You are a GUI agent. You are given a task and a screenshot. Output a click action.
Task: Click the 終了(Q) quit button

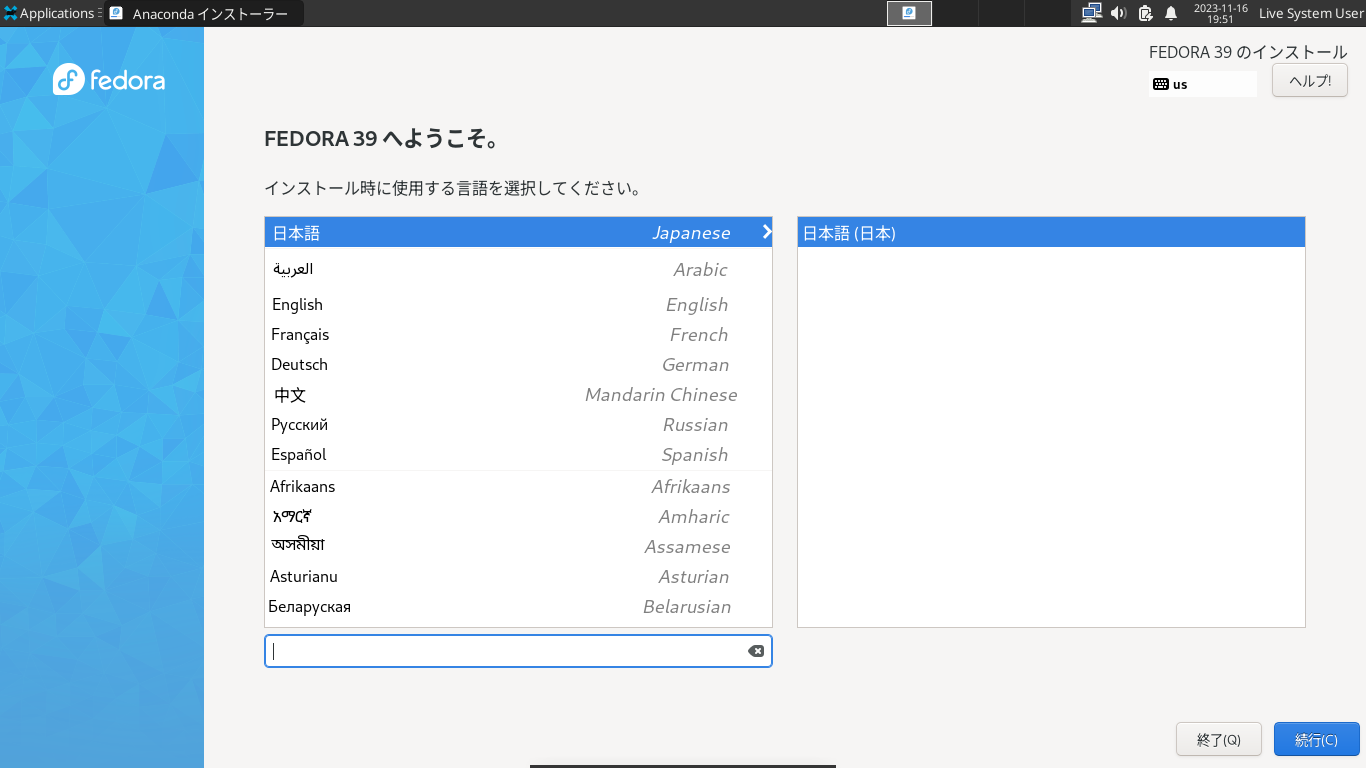coord(1219,739)
